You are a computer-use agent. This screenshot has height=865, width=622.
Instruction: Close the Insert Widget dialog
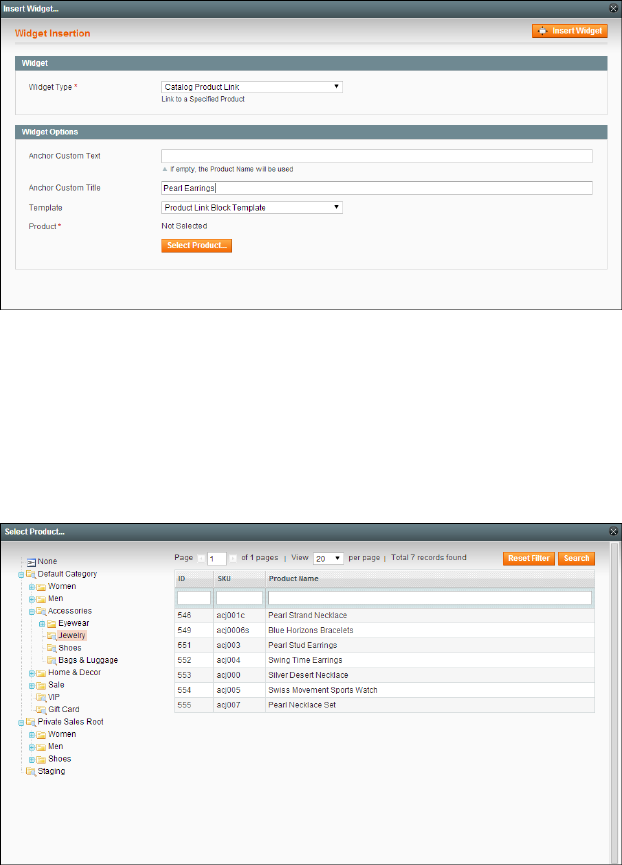pyautogui.click(x=613, y=8)
